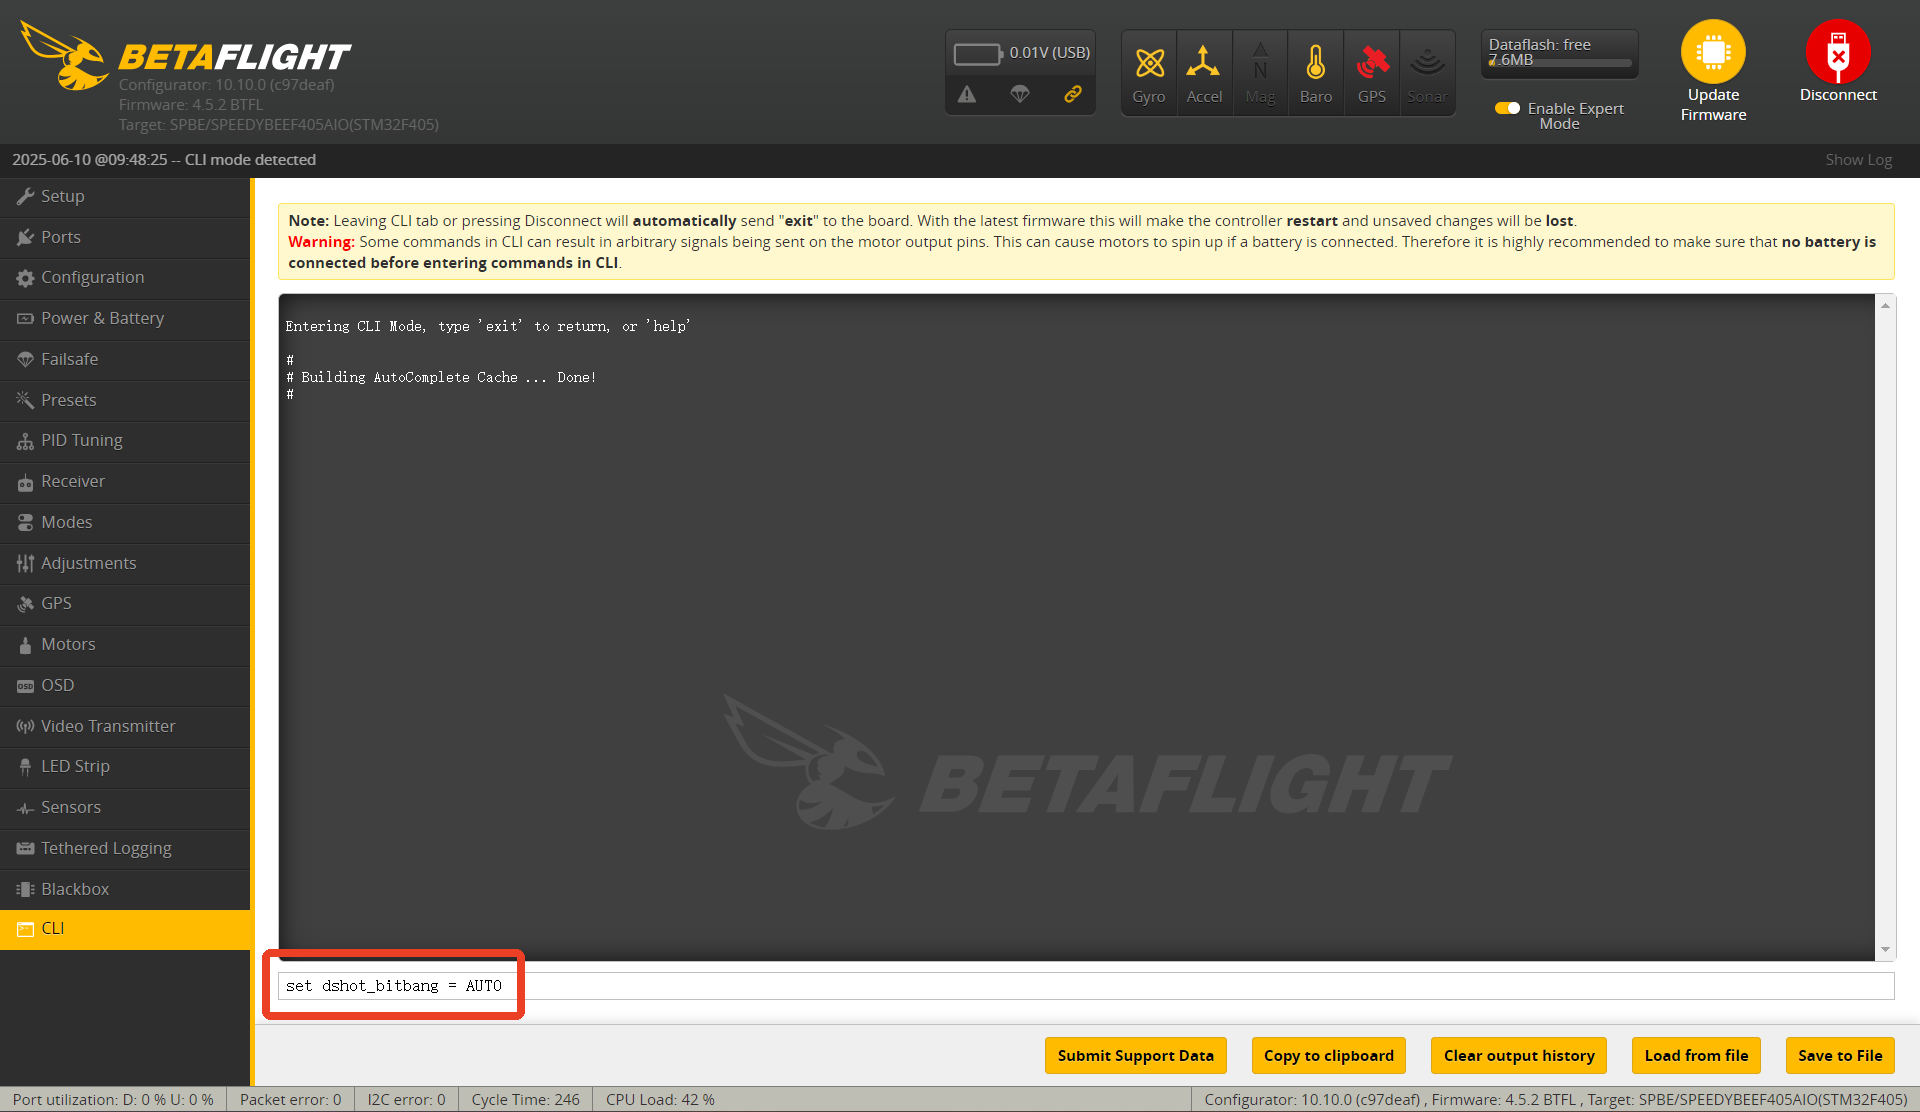Click the Update Firmware chip icon
Viewport: 1920px width, 1112px height.
click(x=1713, y=52)
